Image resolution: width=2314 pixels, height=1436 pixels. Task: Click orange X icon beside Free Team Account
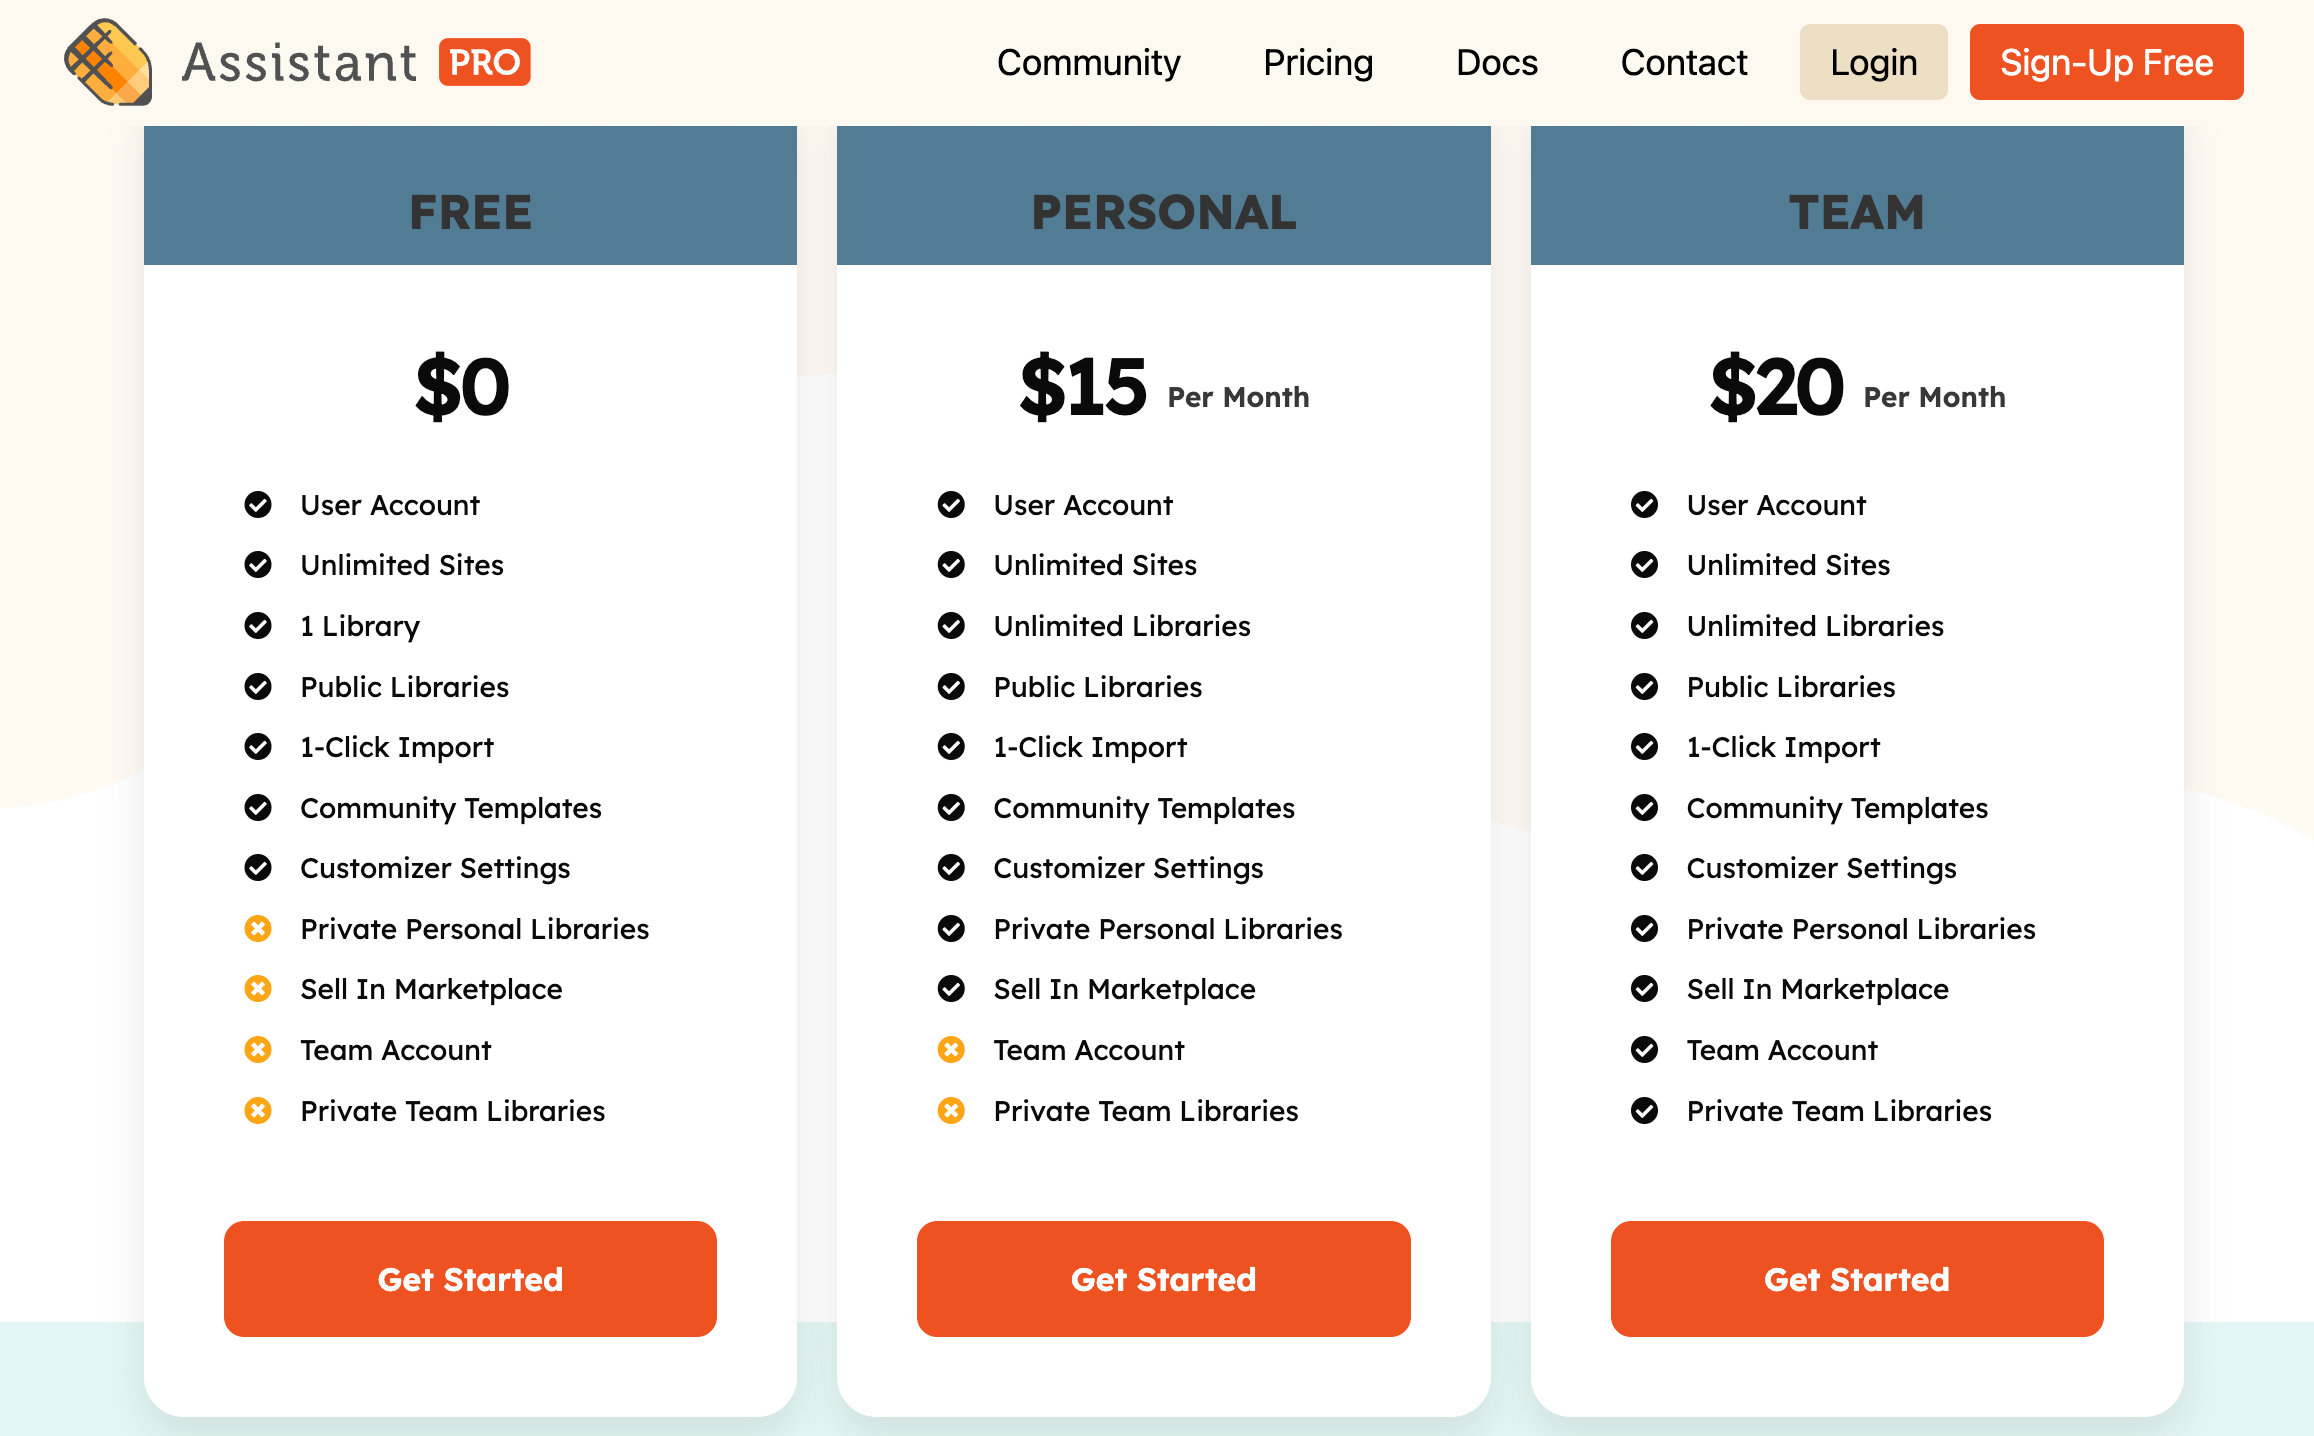(258, 1050)
